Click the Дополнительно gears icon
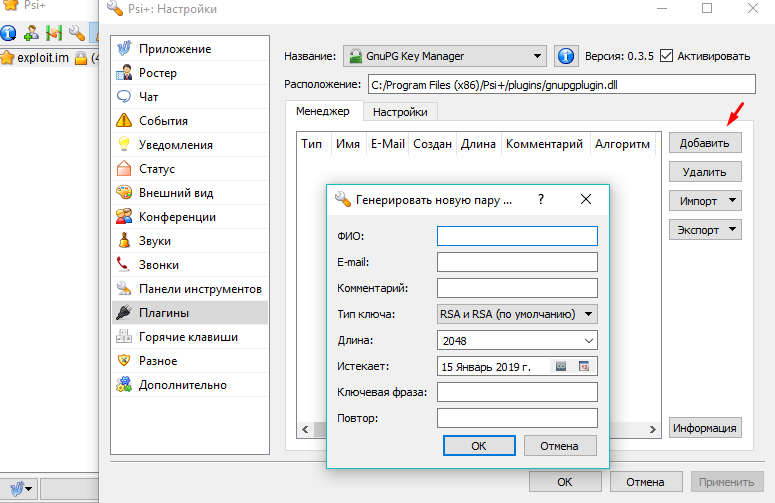Viewport: 775px width, 503px height. (x=124, y=384)
